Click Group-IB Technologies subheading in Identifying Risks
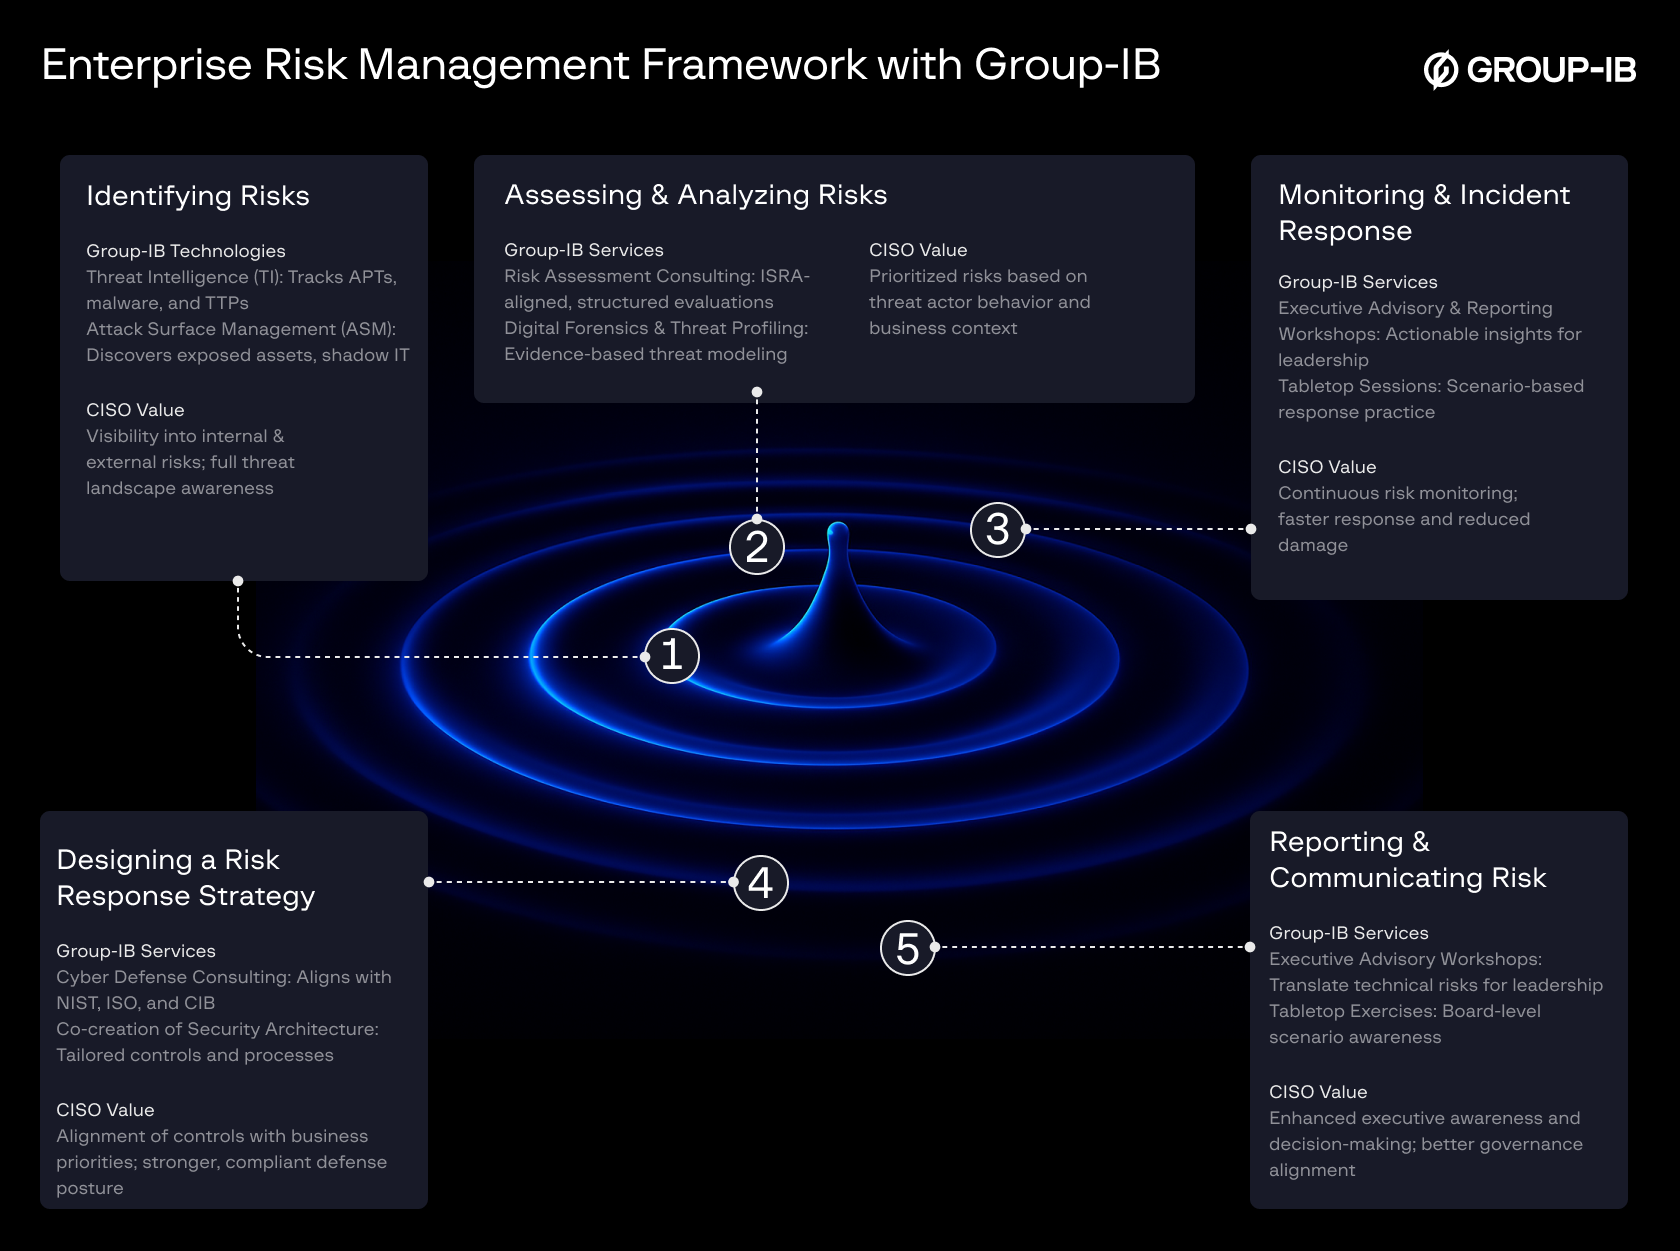This screenshot has width=1680, height=1251. point(186,251)
